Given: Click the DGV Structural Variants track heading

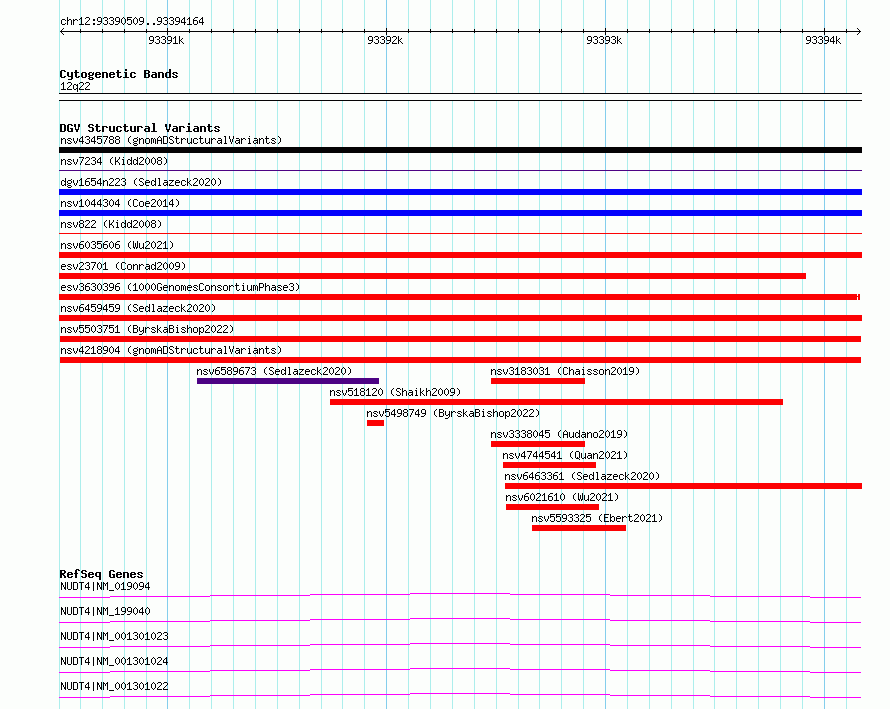Looking at the screenshot, I should [140, 128].
